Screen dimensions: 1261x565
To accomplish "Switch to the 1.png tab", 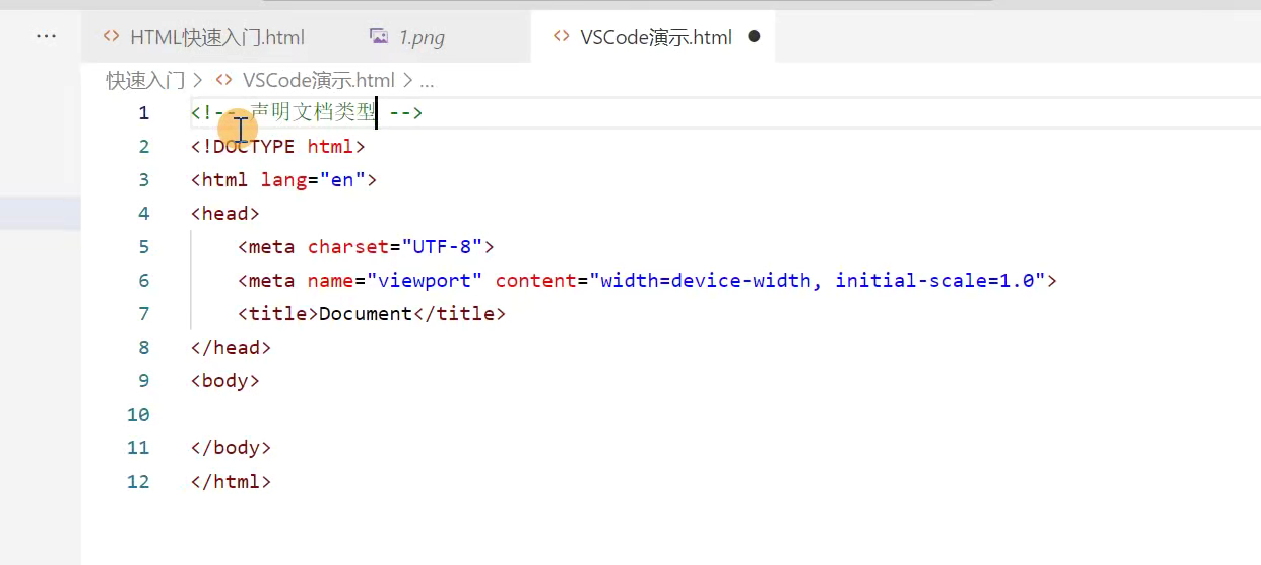I will click(x=421, y=37).
